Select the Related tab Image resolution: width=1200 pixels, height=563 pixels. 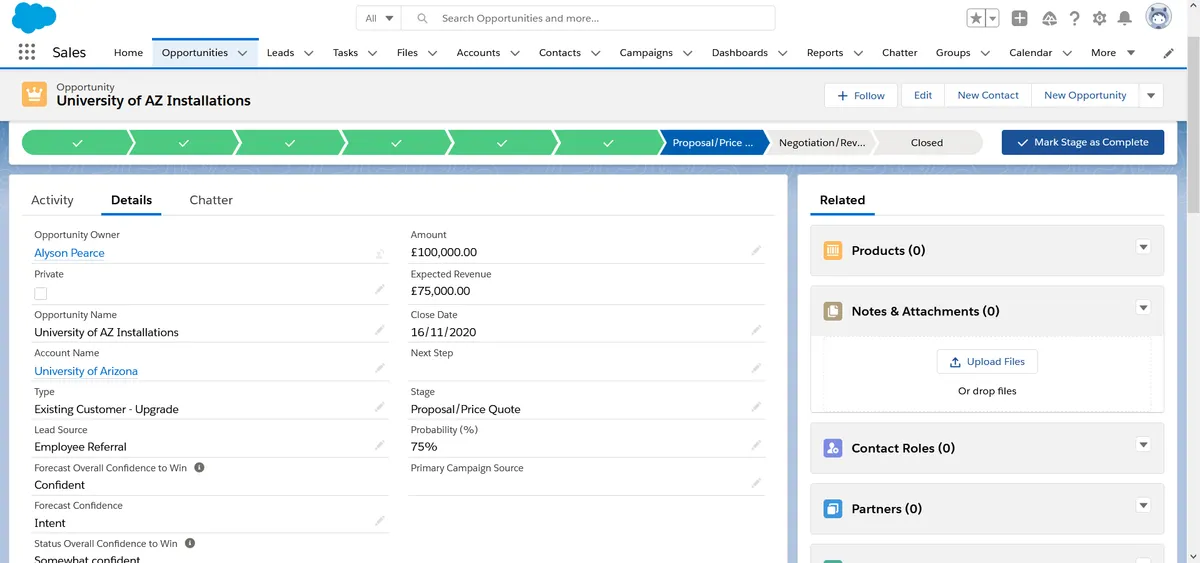(842, 200)
